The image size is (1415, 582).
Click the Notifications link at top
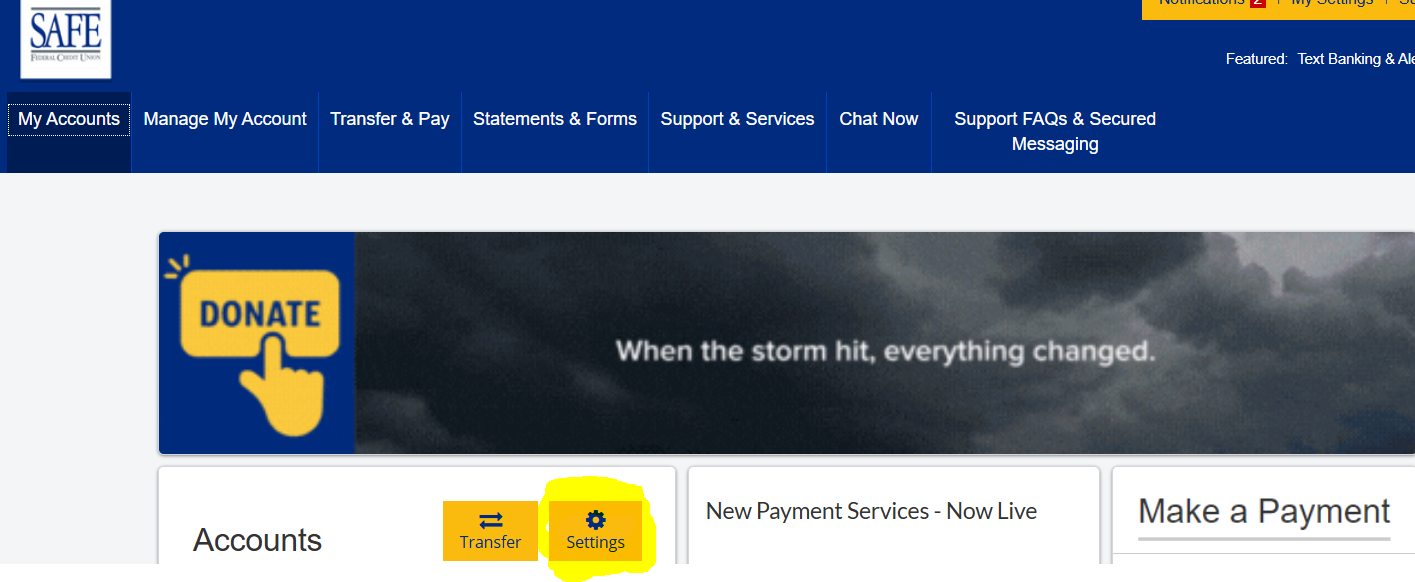[1201, 3]
